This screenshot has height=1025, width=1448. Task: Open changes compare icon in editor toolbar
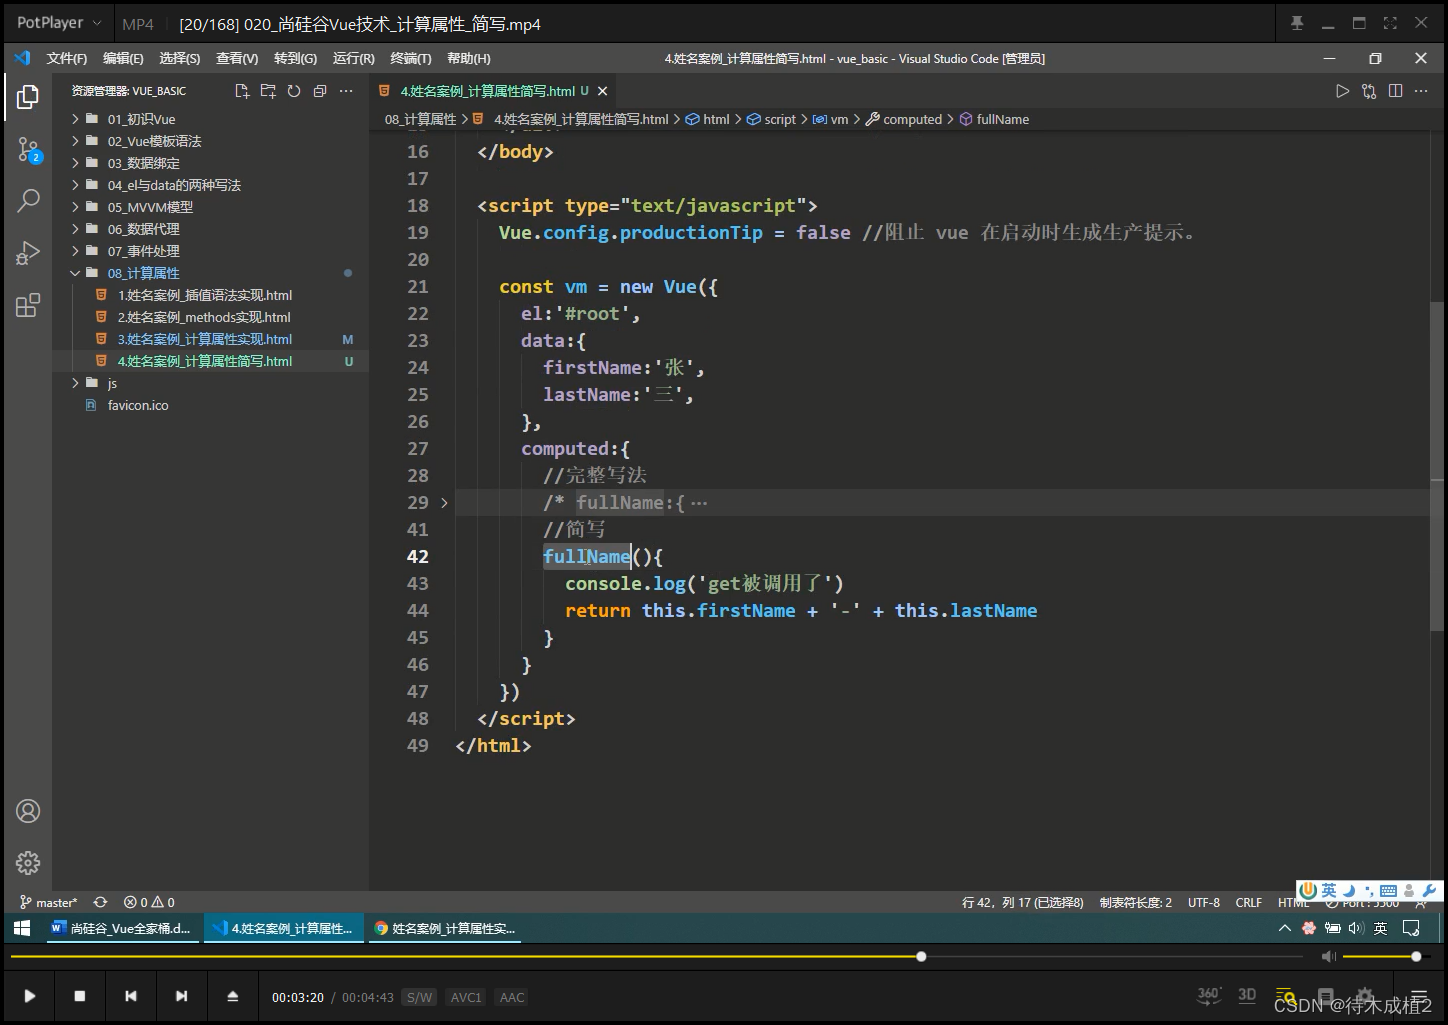coord(1369,91)
